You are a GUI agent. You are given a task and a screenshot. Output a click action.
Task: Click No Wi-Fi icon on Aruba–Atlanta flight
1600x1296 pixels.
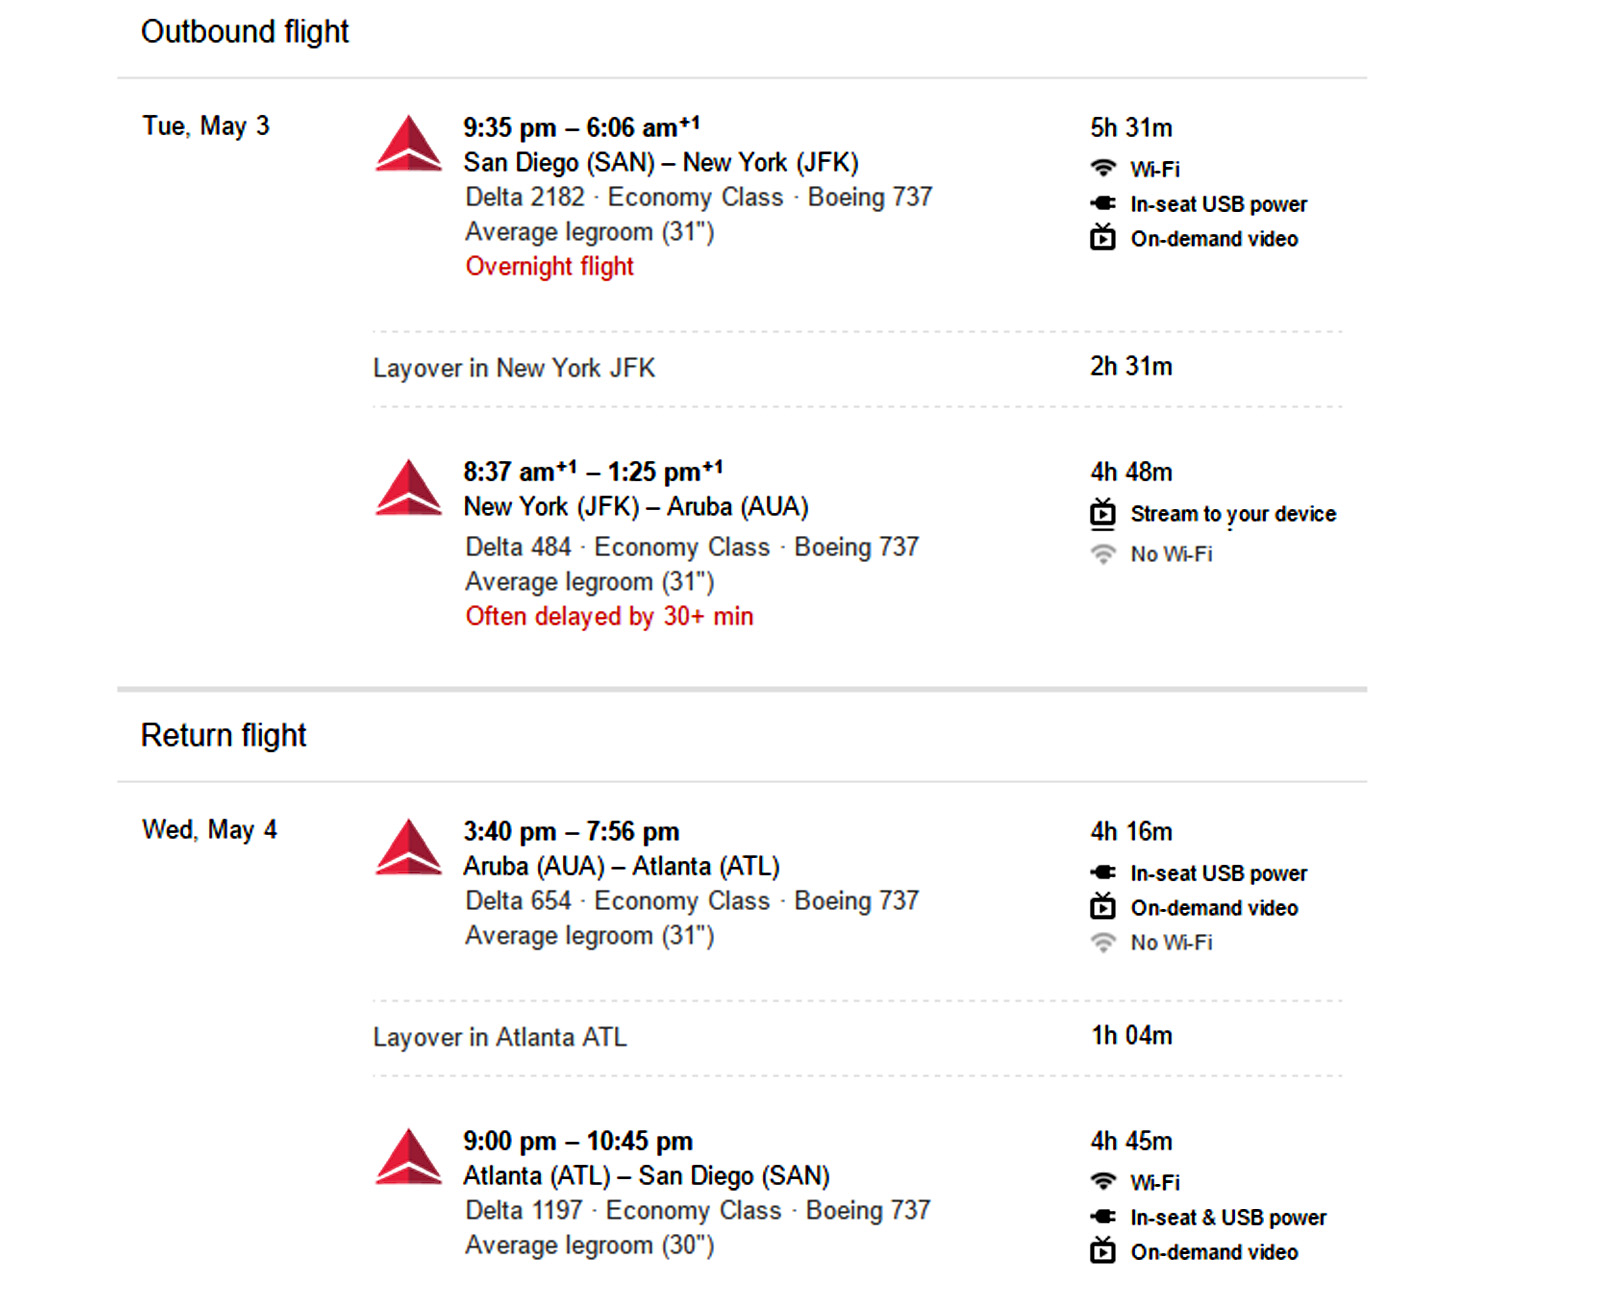pyautogui.click(x=1103, y=942)
